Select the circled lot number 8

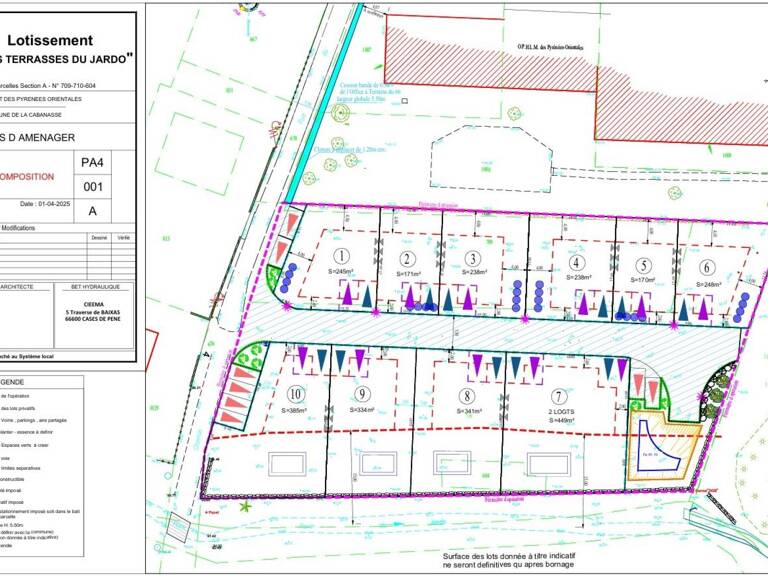[x=467, y=396]
